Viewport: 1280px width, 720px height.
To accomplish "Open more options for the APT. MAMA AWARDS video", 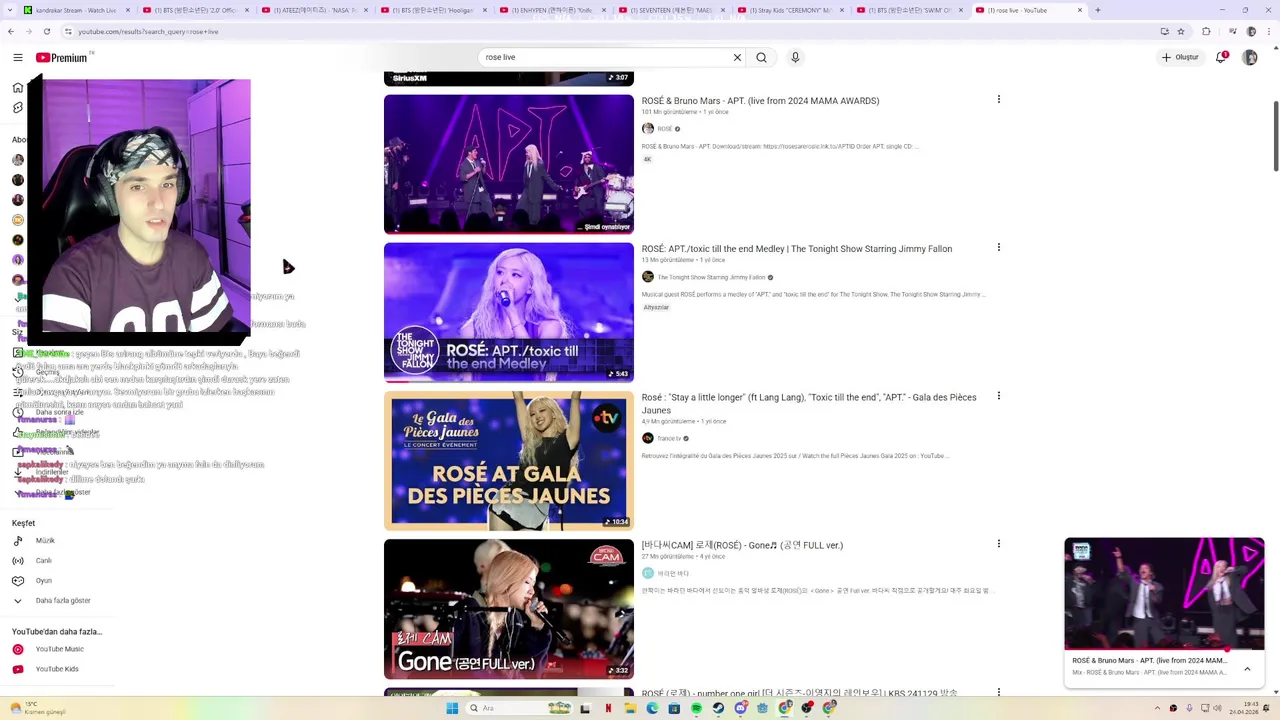I will pos(998,99).
